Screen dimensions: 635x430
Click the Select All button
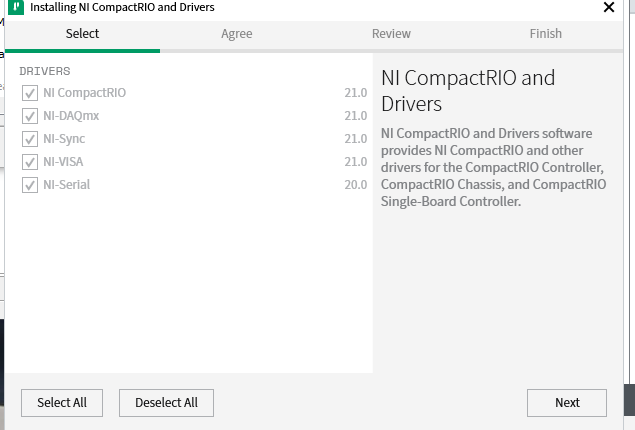[x=62, y=403]
